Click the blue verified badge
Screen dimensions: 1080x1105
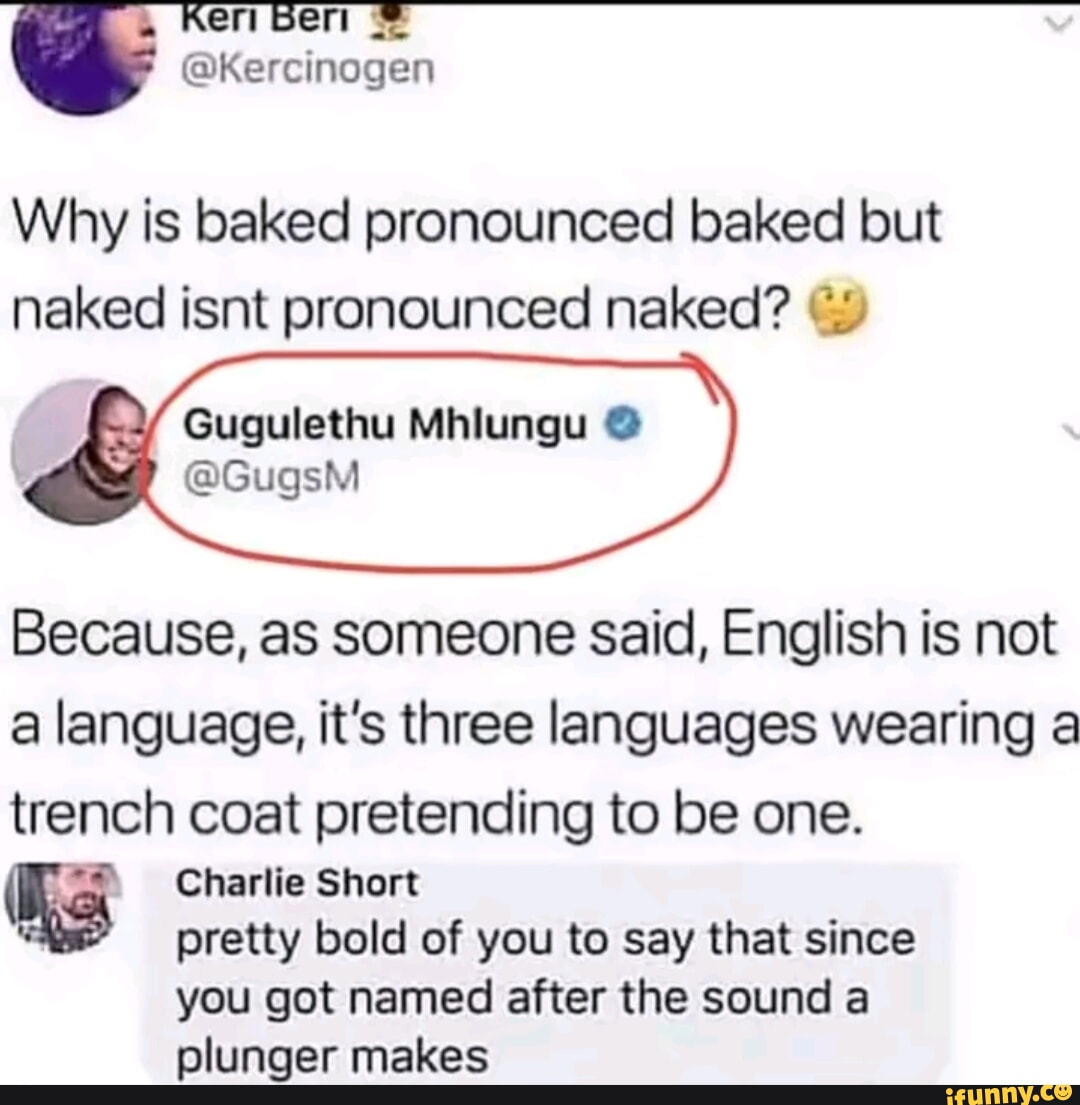(x=623, y=424)
